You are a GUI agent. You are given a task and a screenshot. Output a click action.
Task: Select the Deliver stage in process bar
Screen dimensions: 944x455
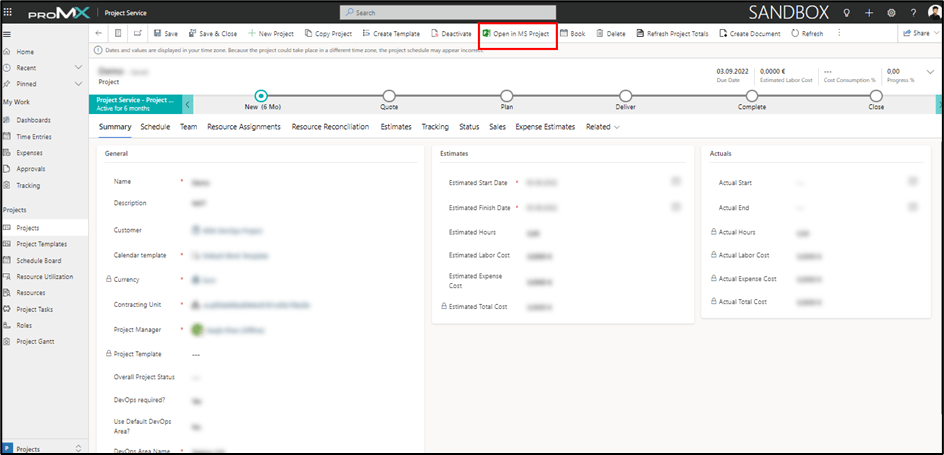tap(625, 95)
